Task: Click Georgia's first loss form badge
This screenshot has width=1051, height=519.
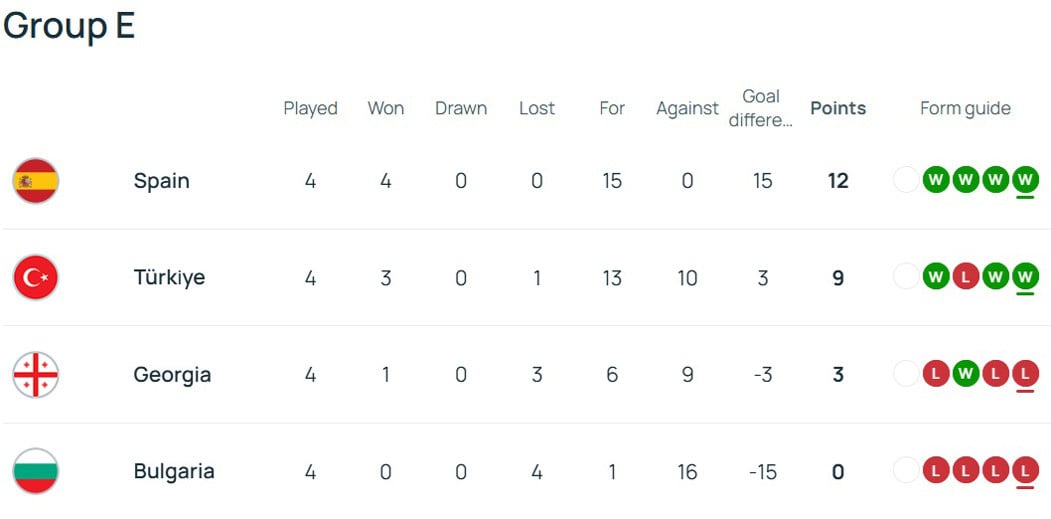Action: [x=935, y=375]
